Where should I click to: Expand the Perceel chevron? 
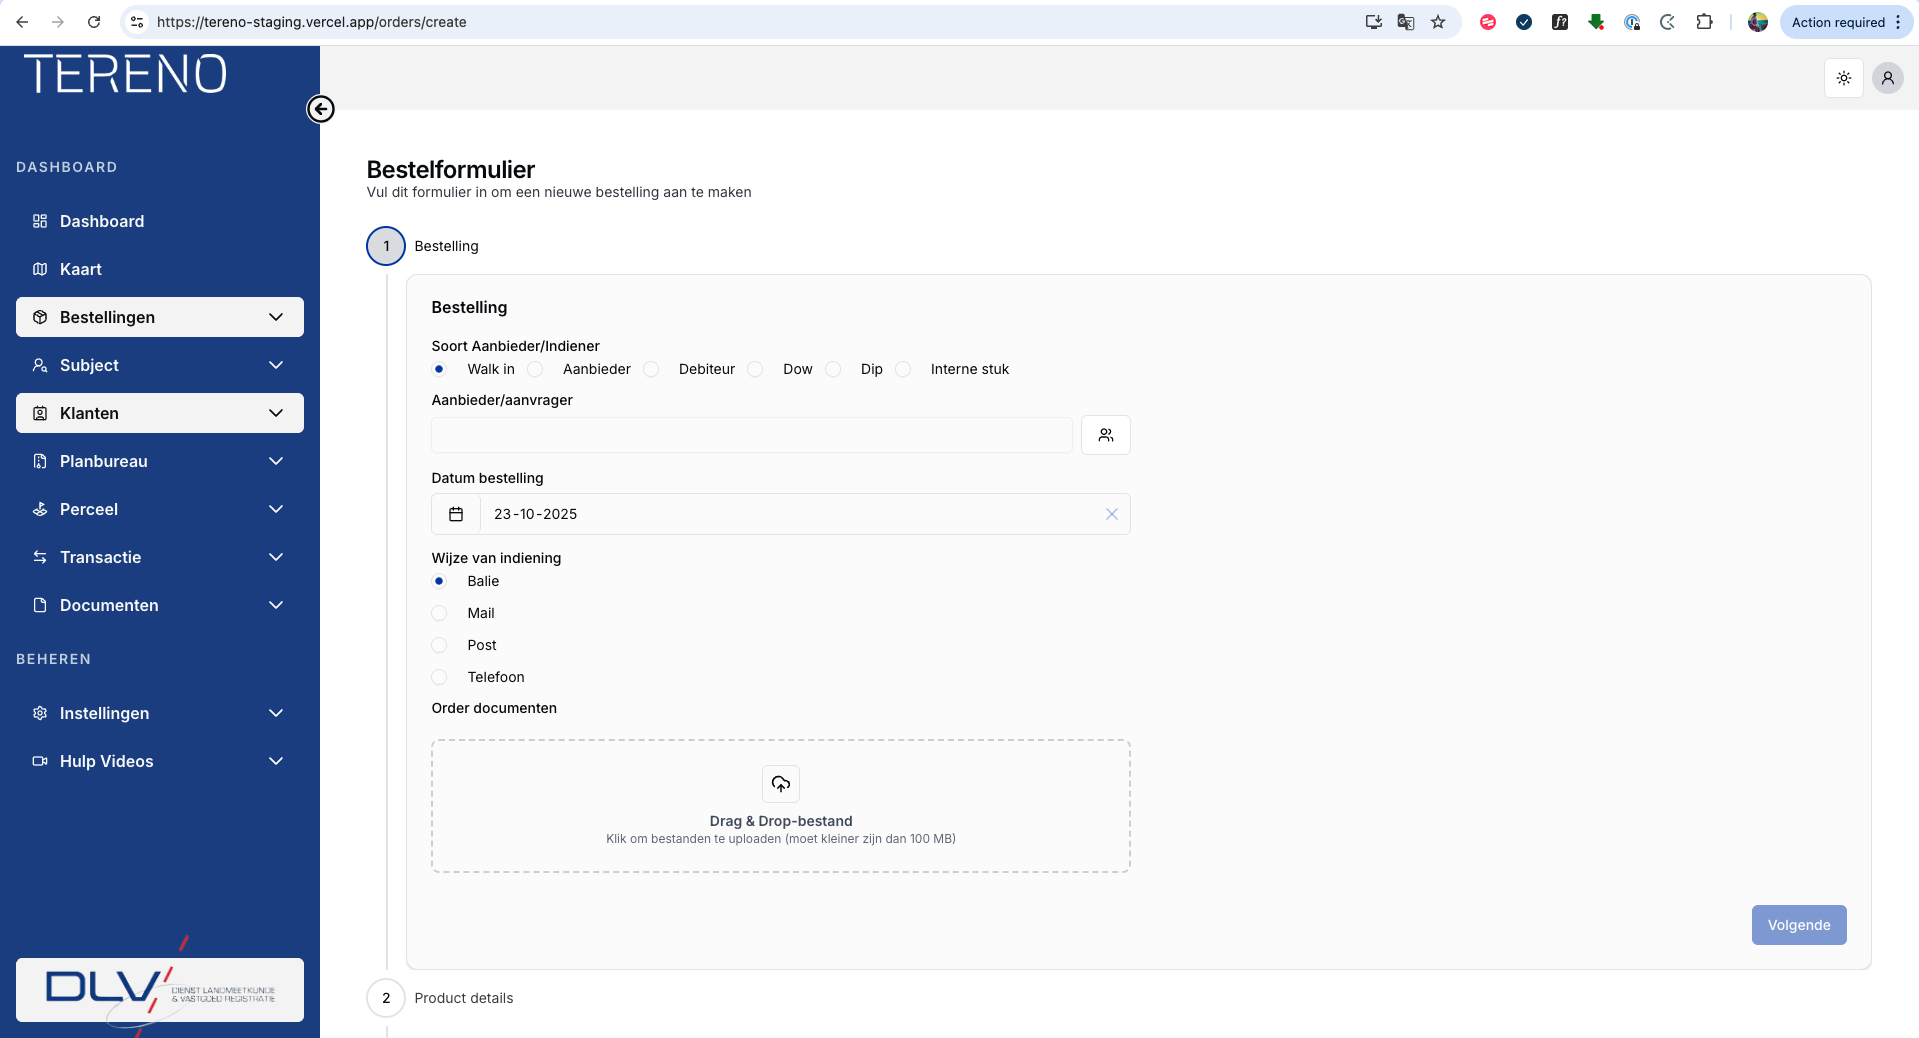pos(276,509)
